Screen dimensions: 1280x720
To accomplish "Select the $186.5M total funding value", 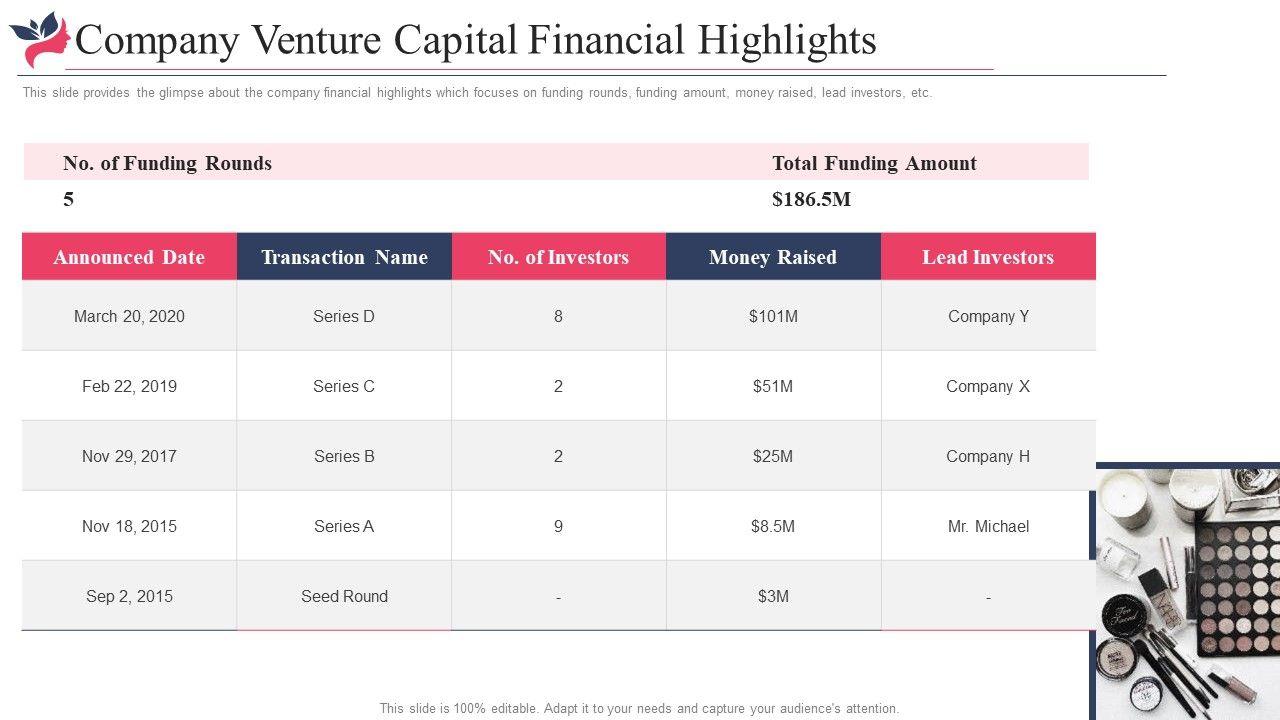I will (811, 199).
